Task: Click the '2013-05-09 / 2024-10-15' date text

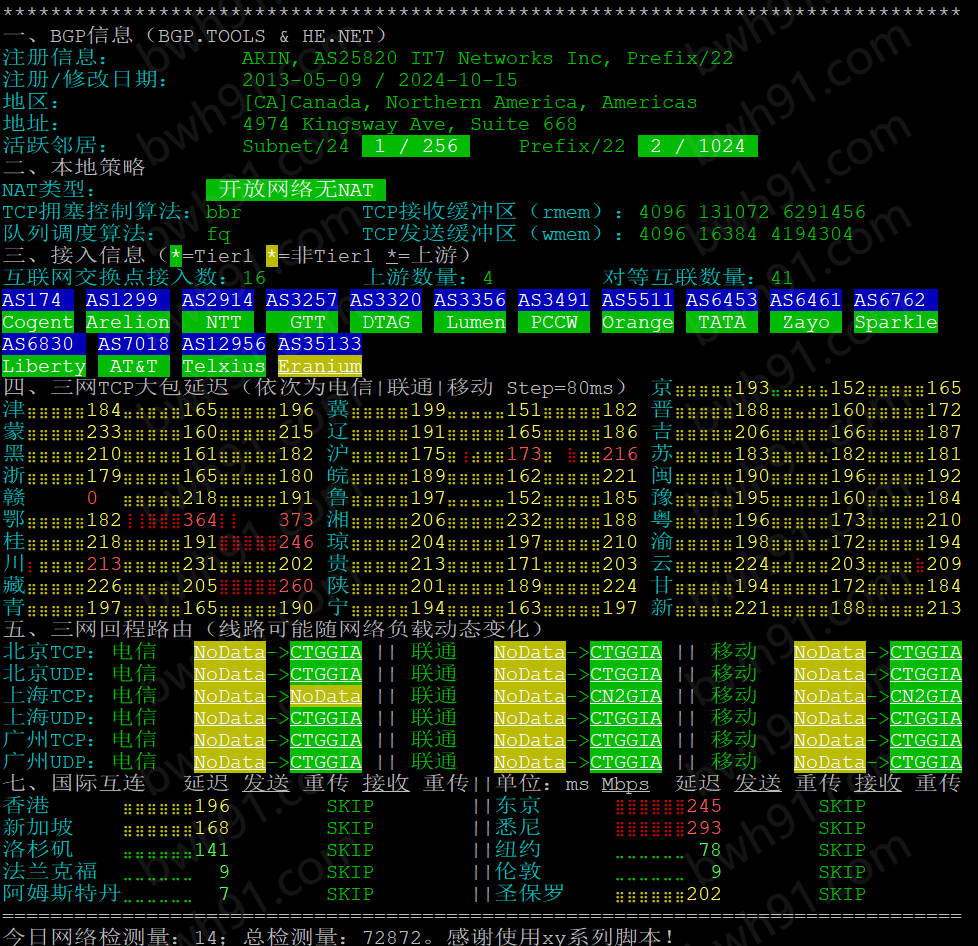Action: (380, 80)
